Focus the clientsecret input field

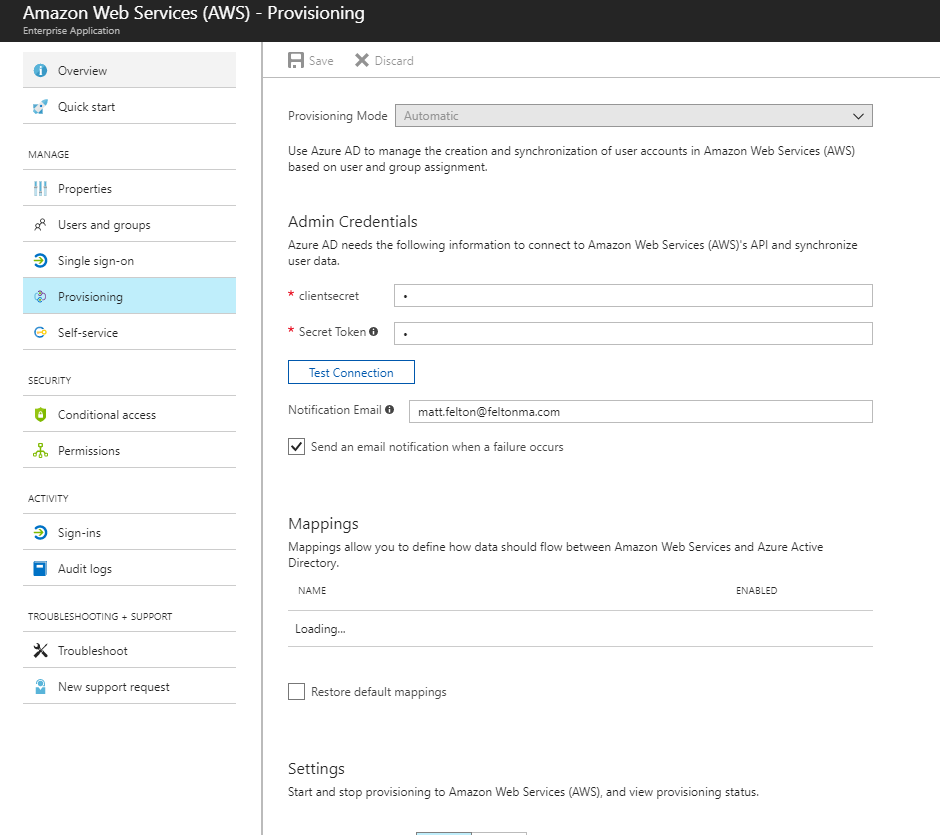[x=633, y=296]
